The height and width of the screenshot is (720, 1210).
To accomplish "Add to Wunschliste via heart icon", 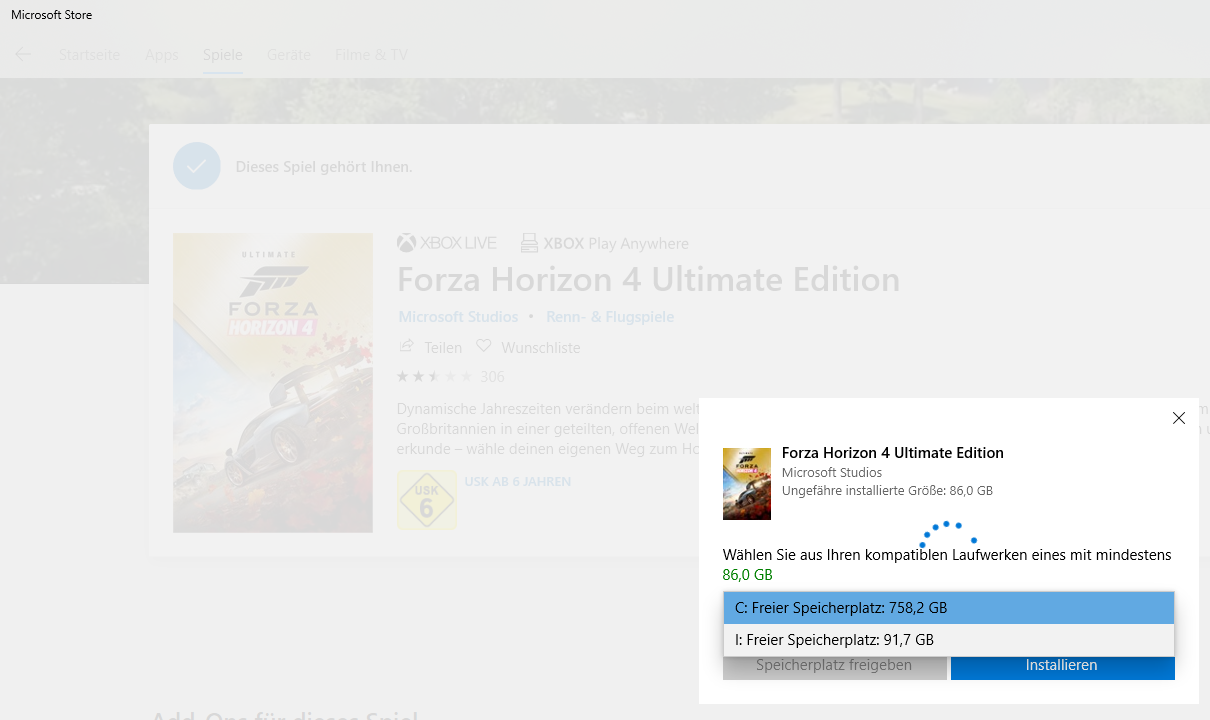I will click(484, 347).
